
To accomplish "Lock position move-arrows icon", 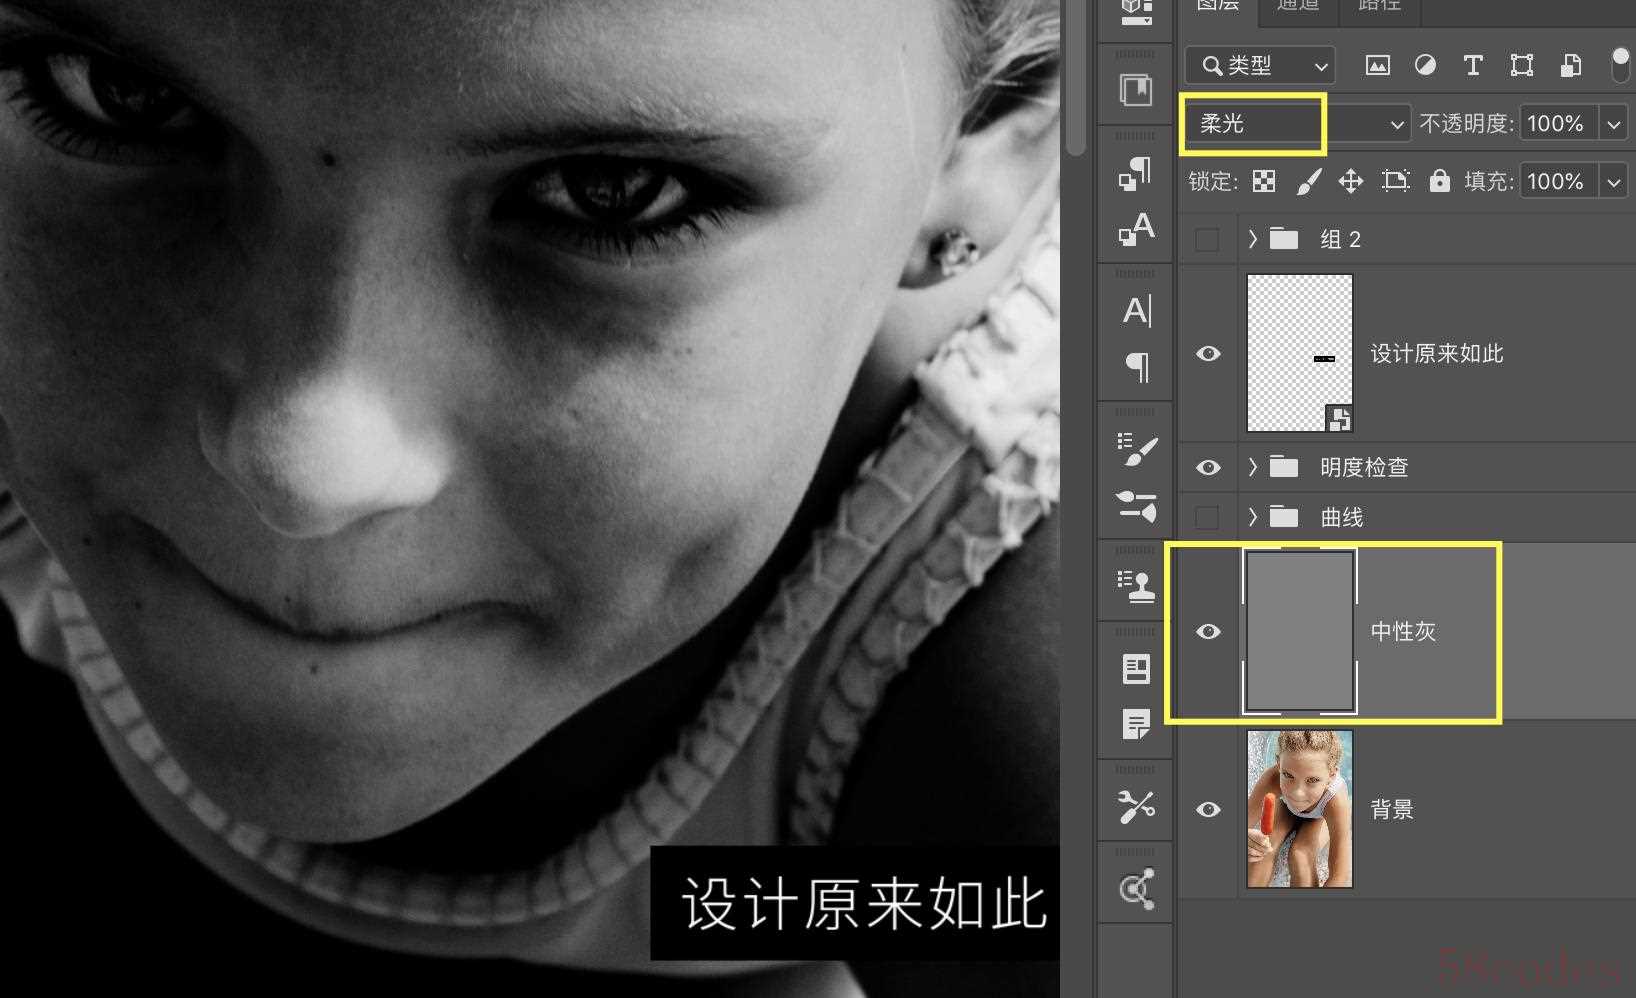I will click(x=1351, y=181).
